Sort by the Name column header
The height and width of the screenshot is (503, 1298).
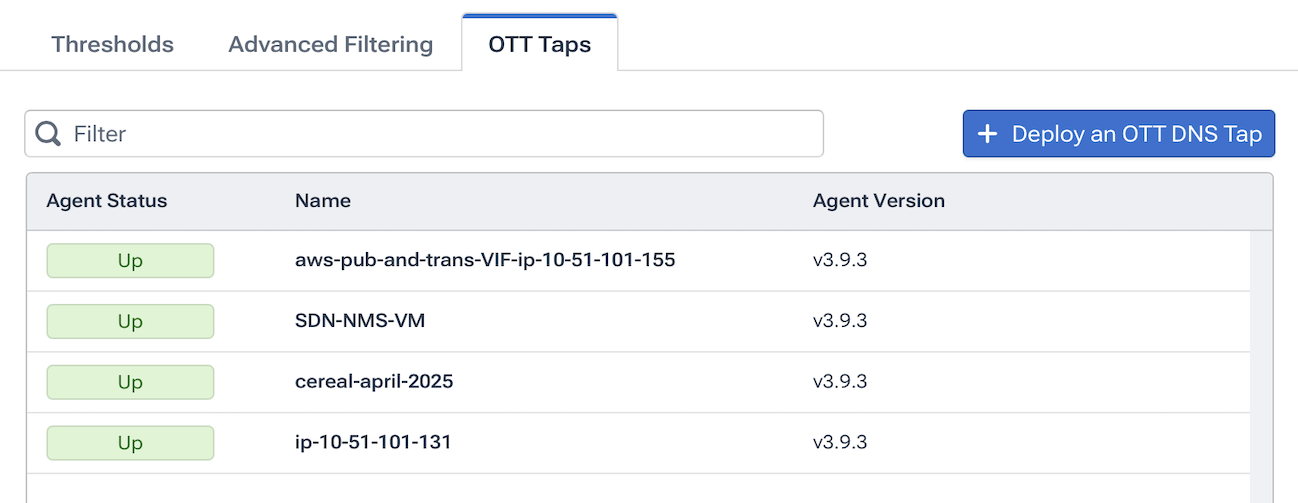[x=323, y=201]
